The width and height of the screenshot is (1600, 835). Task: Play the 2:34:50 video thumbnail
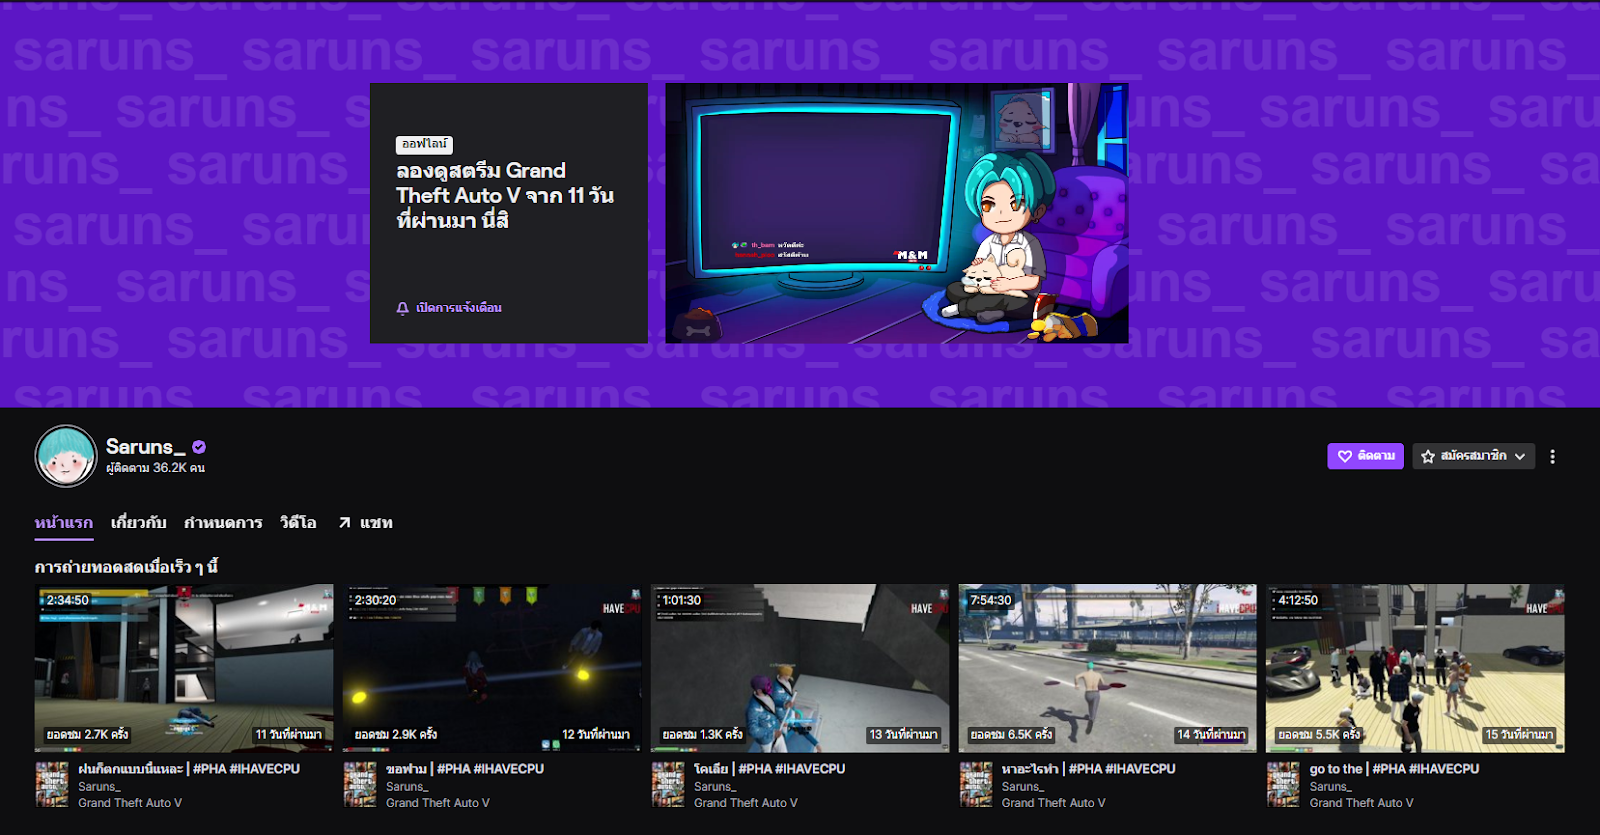pyautogui.click(x=184, y=668)
